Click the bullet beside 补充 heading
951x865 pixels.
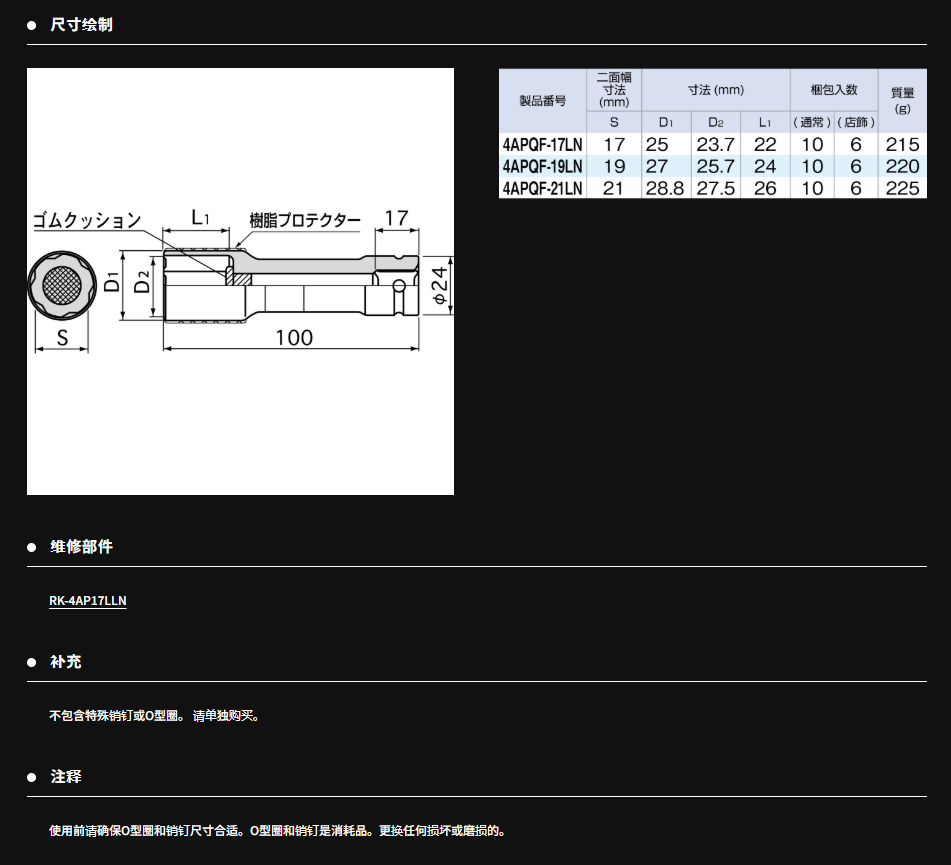31,662
